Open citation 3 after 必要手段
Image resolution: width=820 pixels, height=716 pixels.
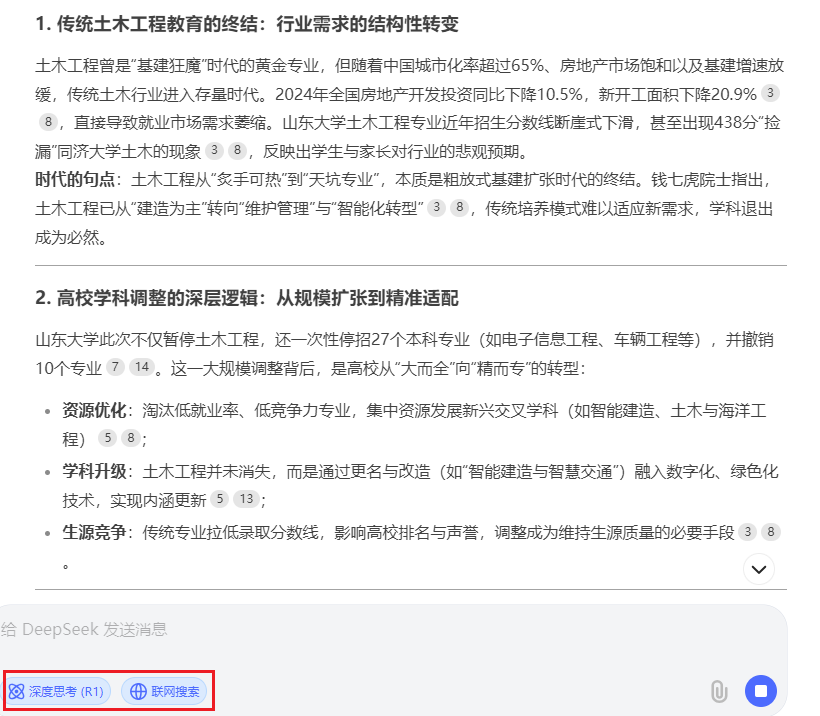tap(747, 532)
